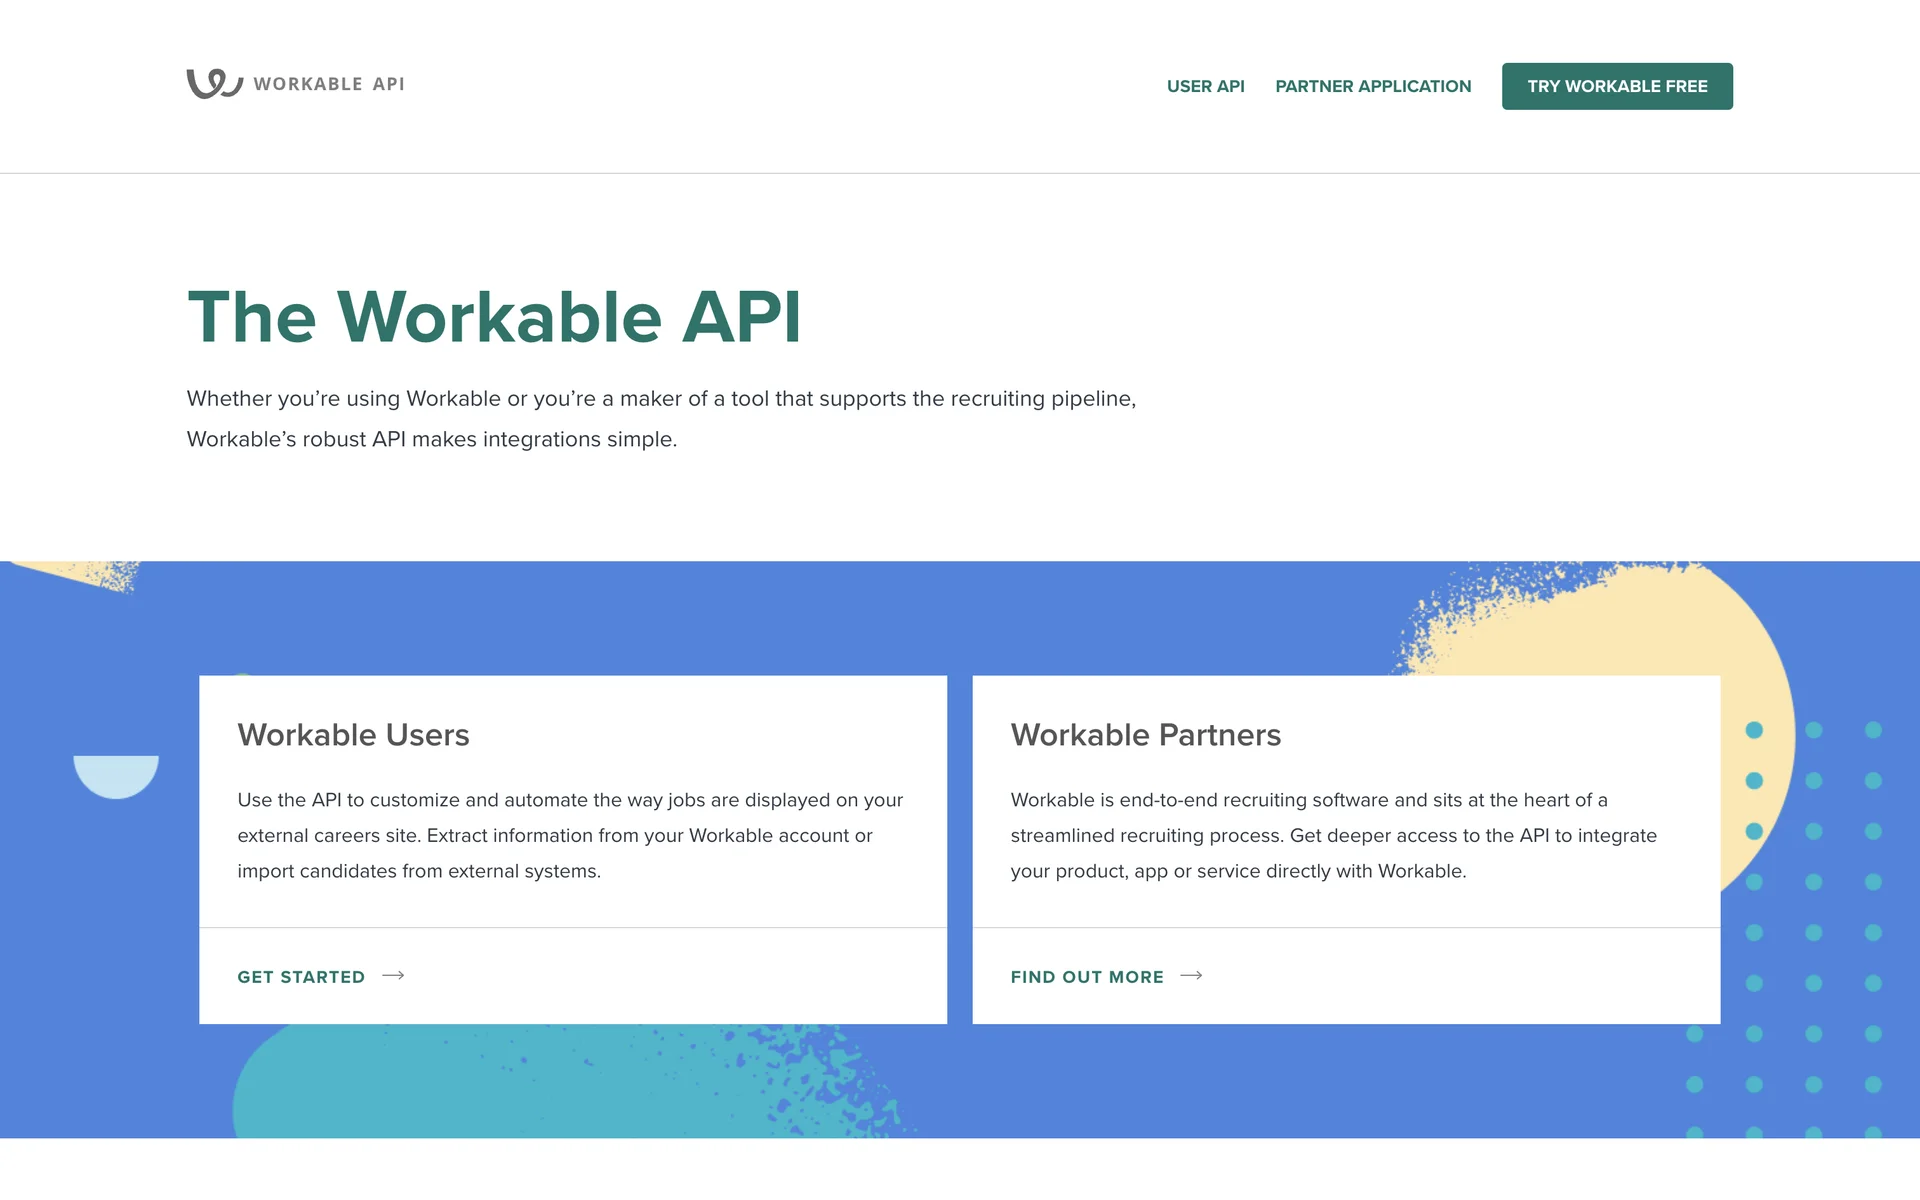Screen dimensions: 1920x1200
Task: Click the Workable API logo text
Action: pos(329,84)
